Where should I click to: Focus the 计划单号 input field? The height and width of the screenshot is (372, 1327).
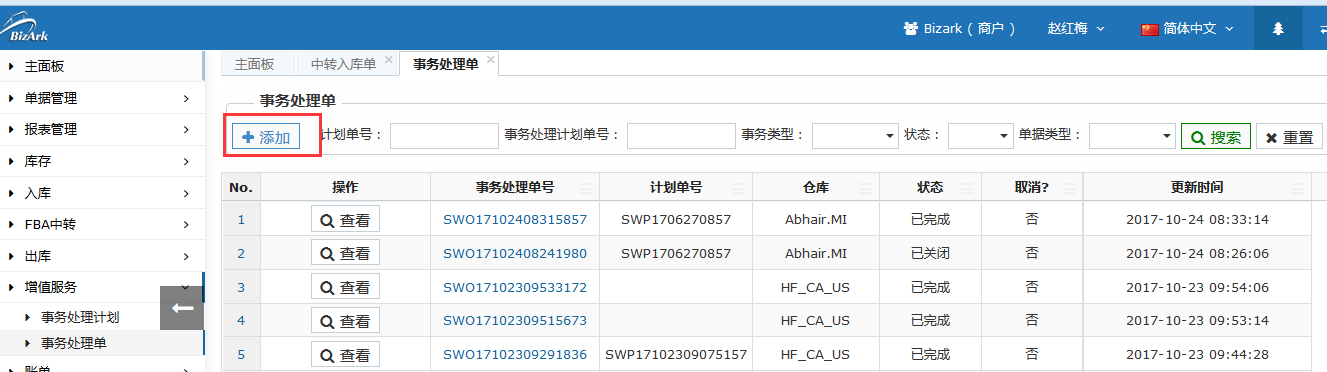444,136
